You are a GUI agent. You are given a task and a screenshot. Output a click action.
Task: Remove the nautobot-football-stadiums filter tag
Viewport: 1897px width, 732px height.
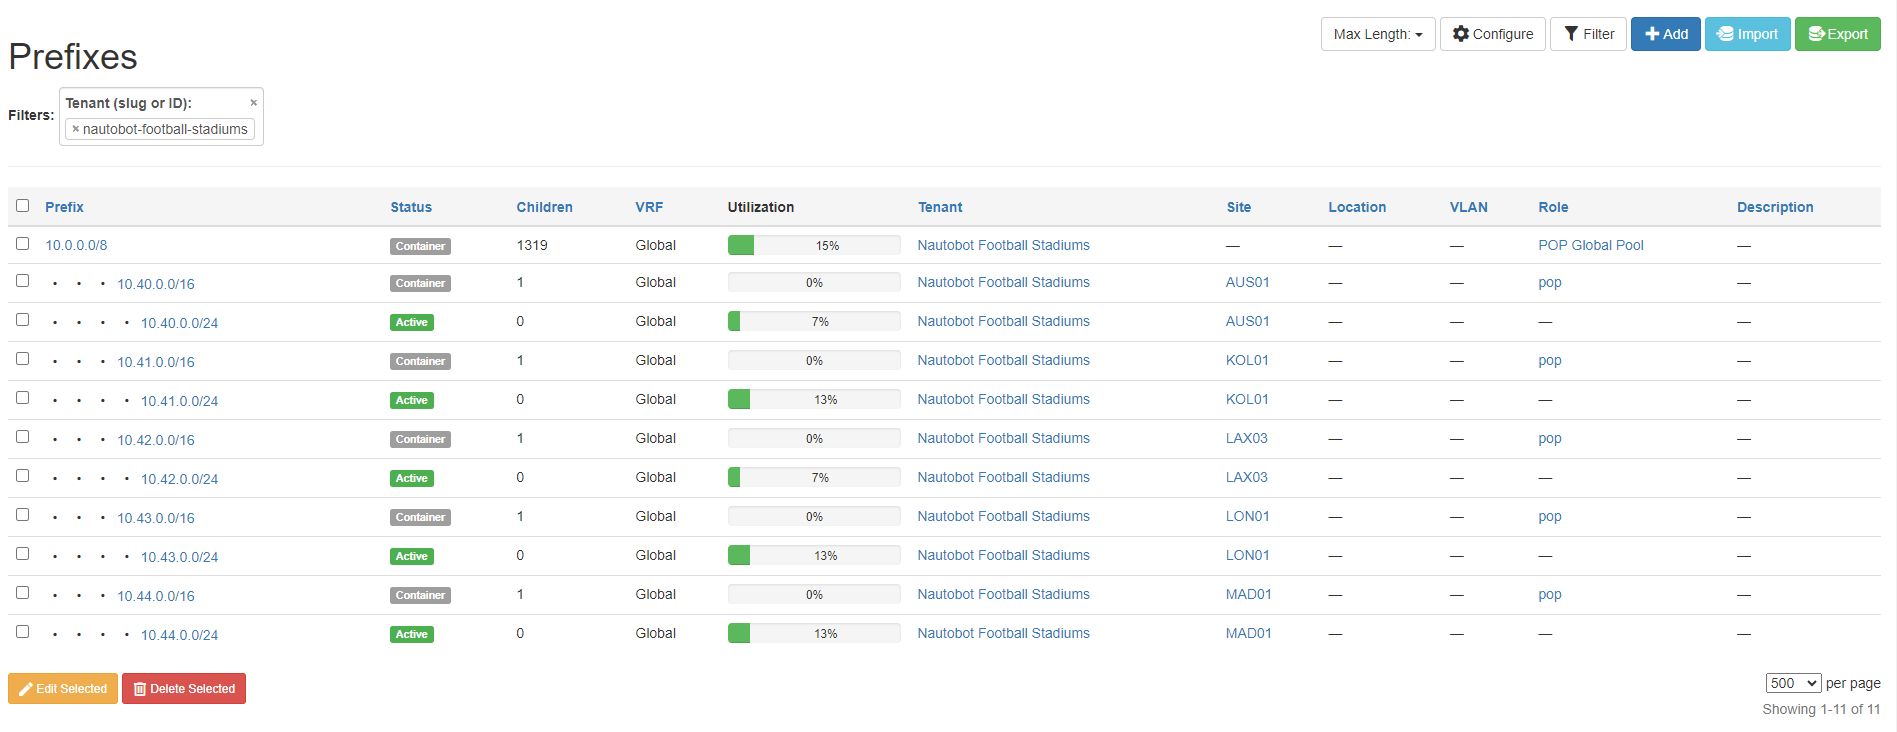click(x=76, y=129)
